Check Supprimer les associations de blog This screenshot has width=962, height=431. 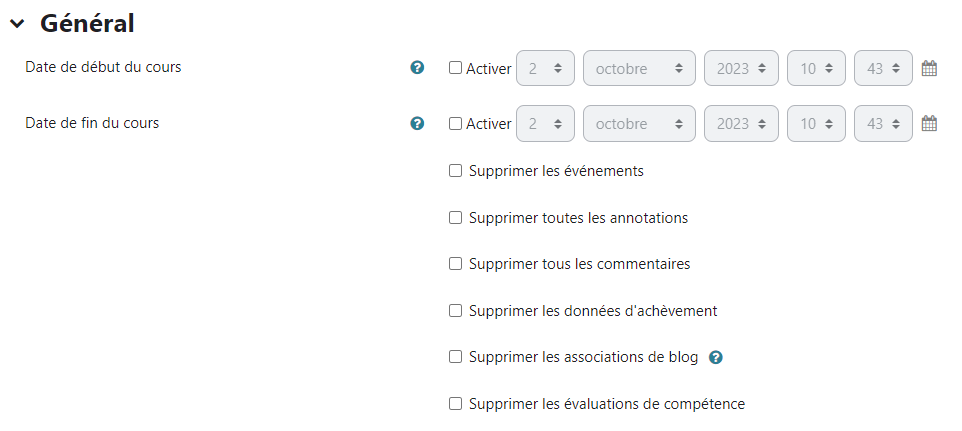456,357
